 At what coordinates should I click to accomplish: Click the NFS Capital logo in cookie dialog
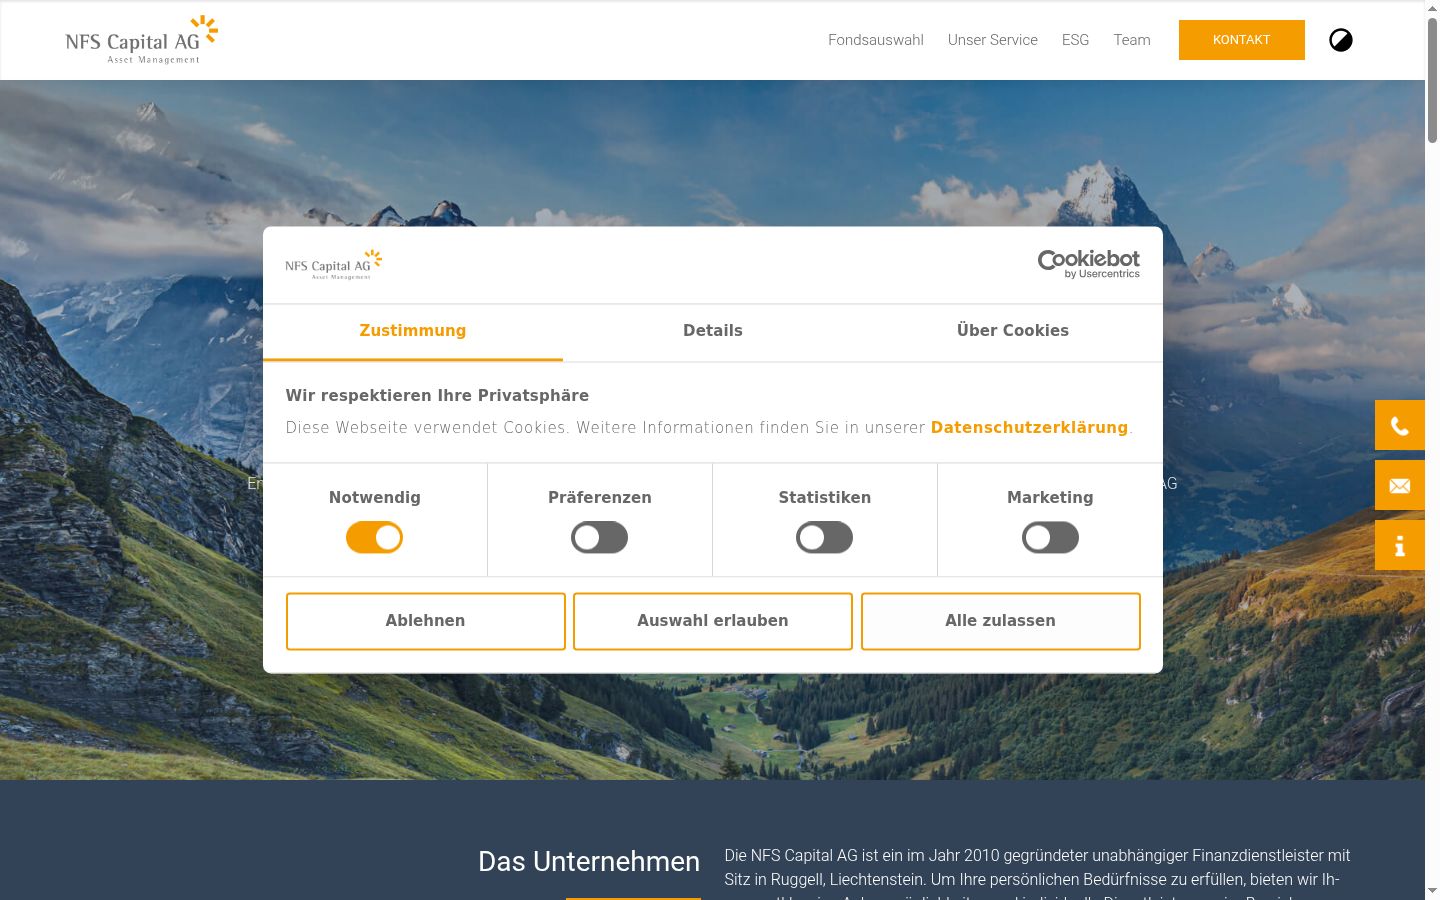click(333, 264)
